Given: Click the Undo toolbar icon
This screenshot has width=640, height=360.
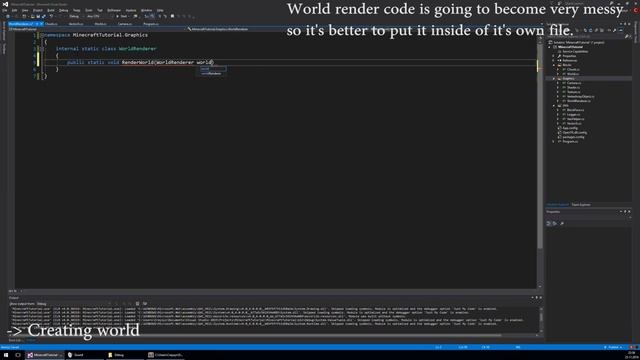Looking at the screenshot, I should 51,16.
